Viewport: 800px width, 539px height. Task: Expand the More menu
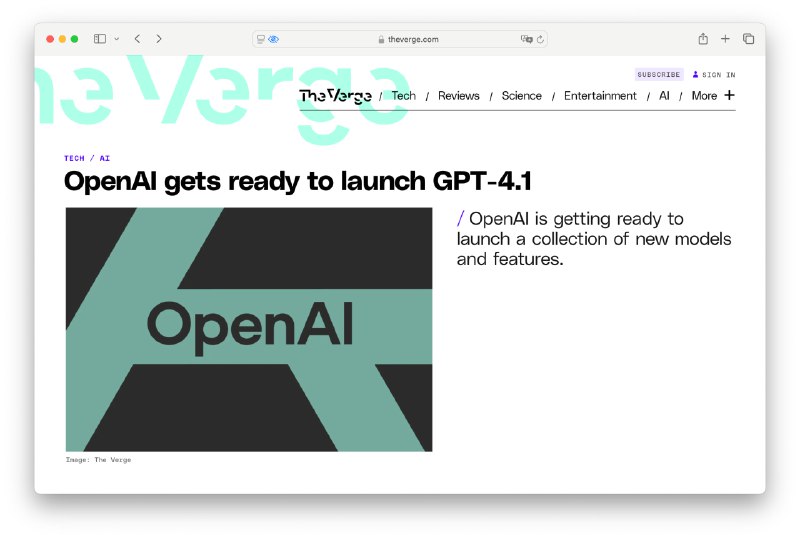(713, 96)
